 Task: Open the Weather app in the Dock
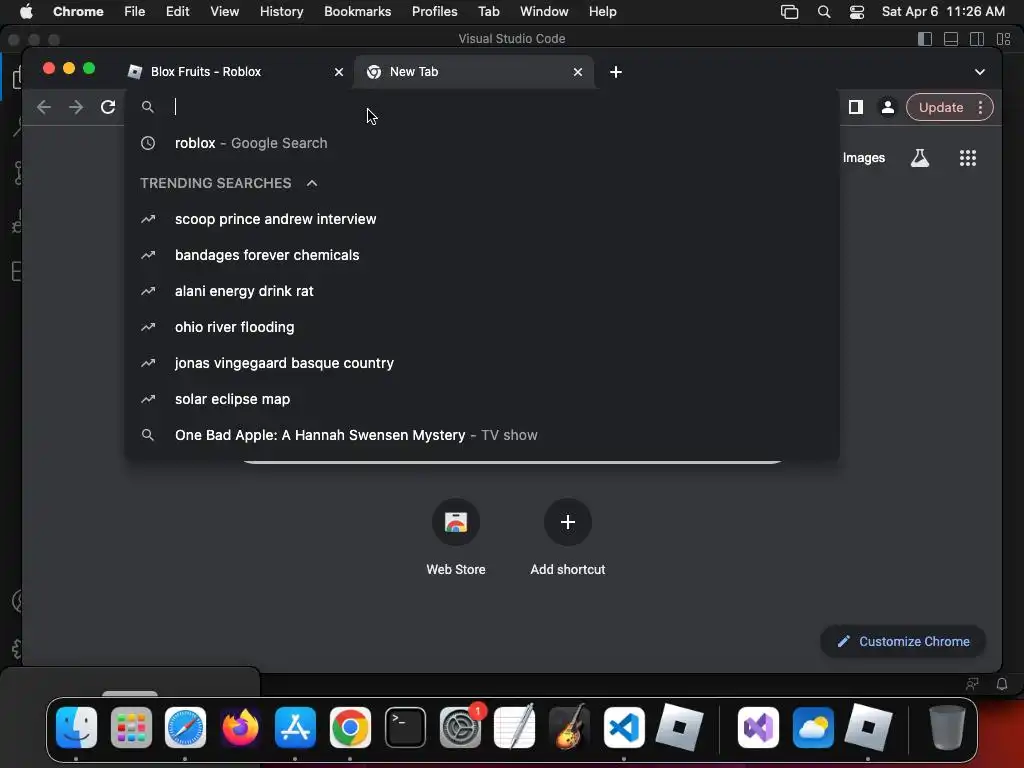coord(813,727)
